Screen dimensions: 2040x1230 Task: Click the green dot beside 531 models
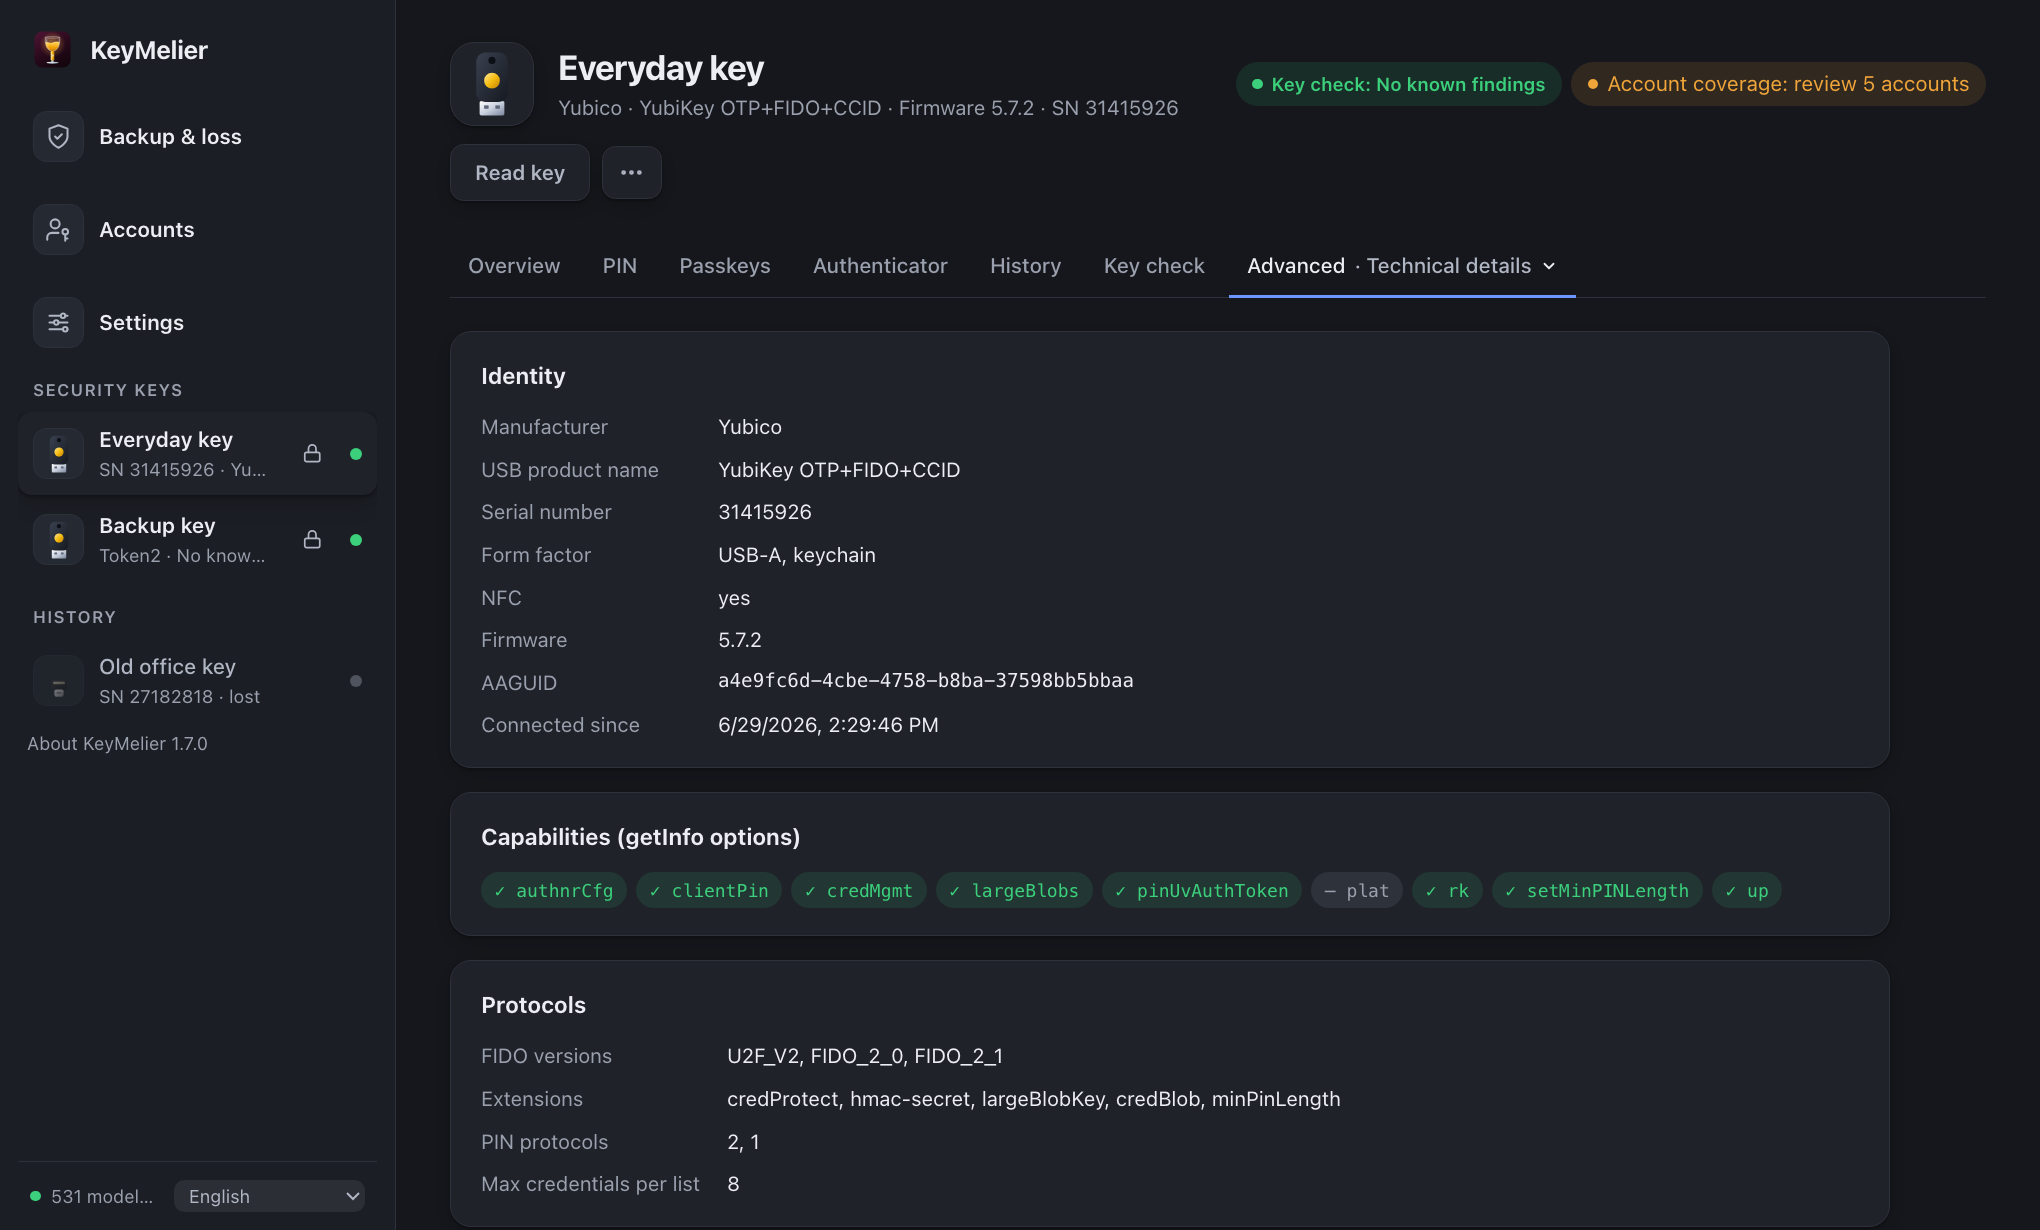[x=36, y=1196]
